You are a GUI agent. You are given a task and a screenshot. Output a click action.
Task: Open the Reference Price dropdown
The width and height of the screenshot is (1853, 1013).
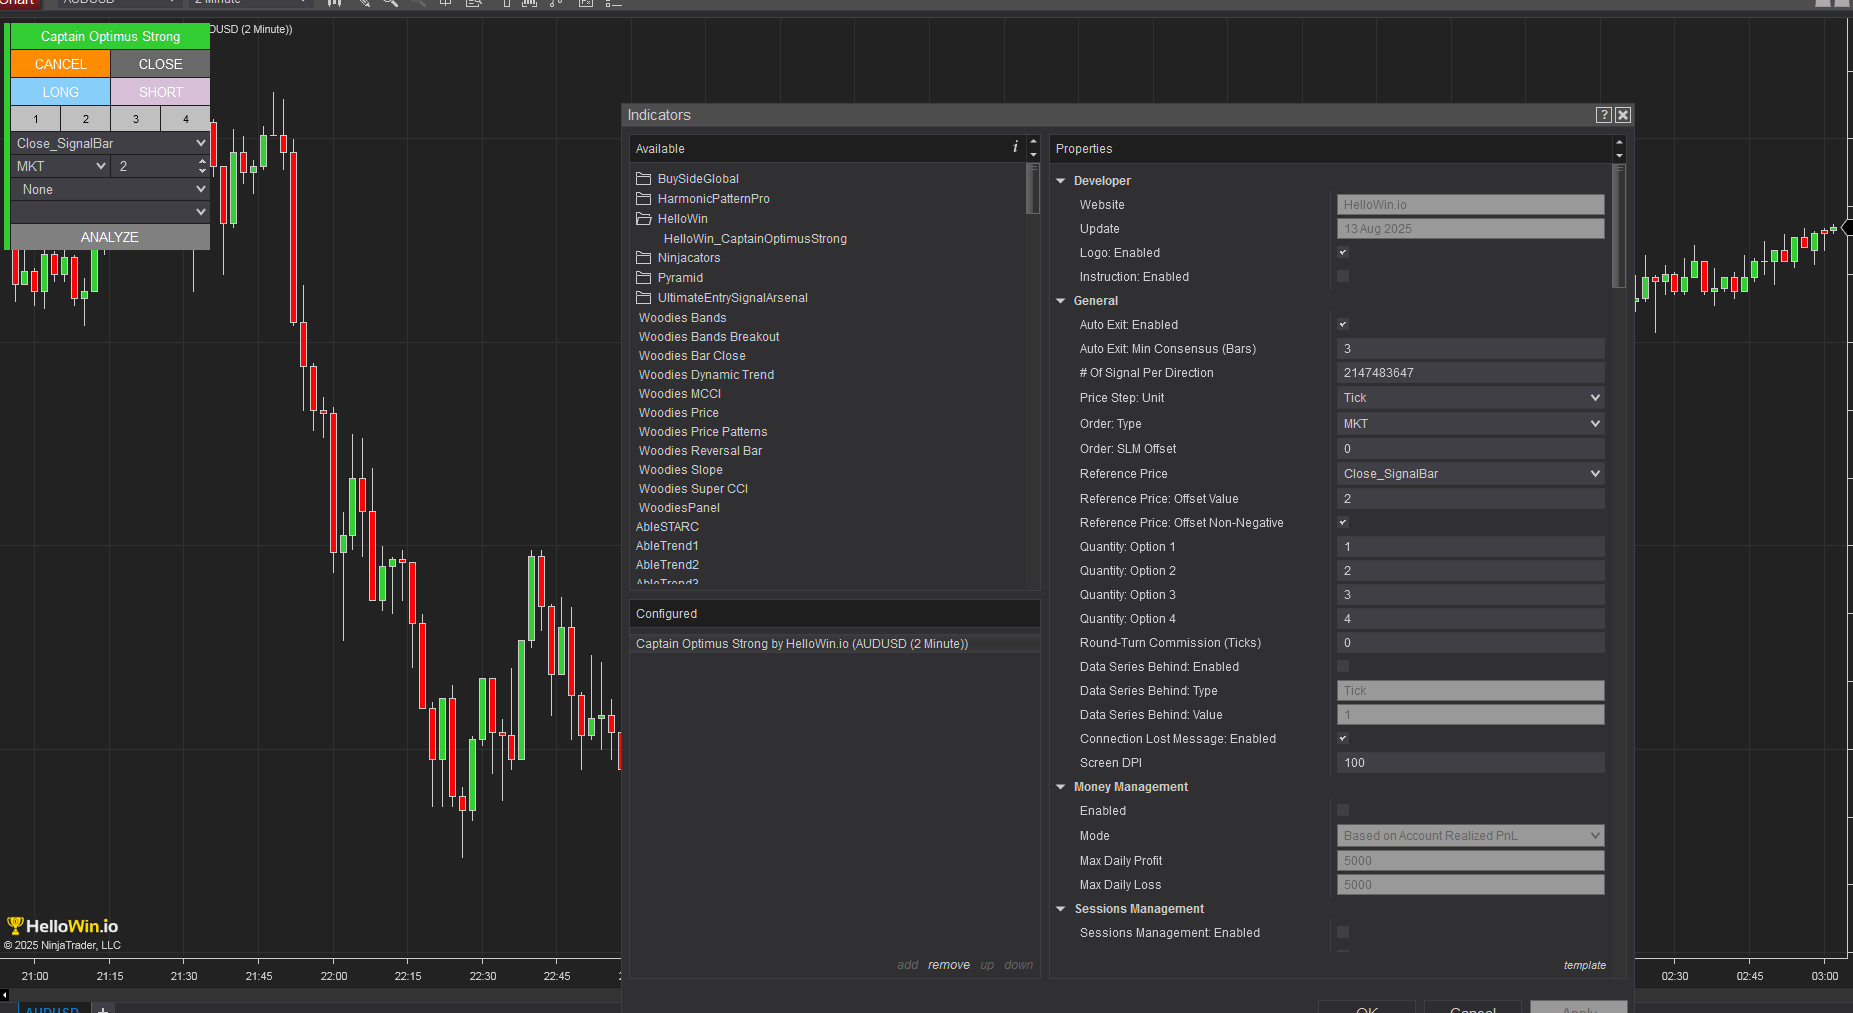click(x=1470, y=474)
